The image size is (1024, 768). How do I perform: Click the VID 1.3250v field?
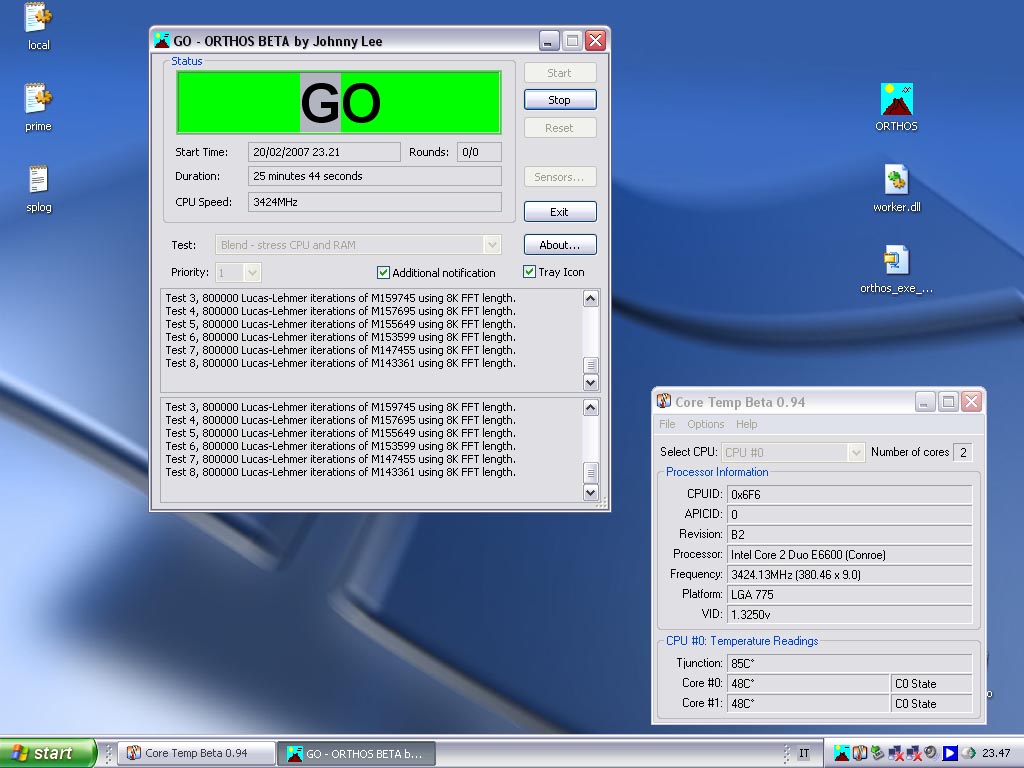click(849, 615)
